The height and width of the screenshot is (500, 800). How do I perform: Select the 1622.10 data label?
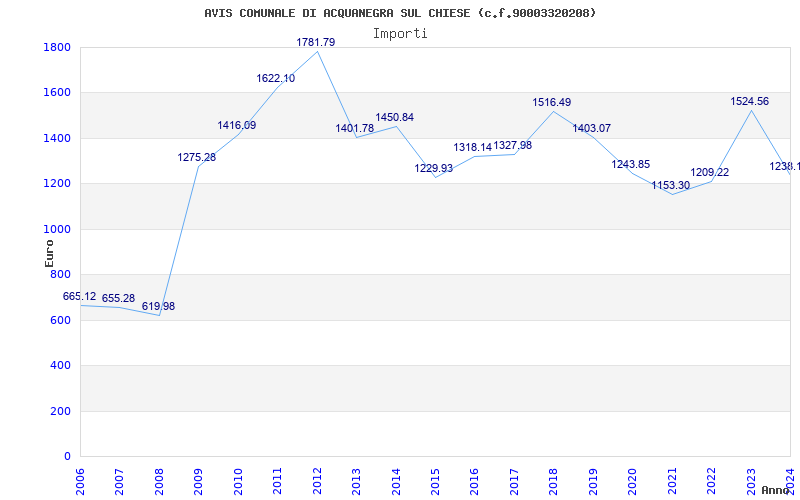click(x=275, y=79)
